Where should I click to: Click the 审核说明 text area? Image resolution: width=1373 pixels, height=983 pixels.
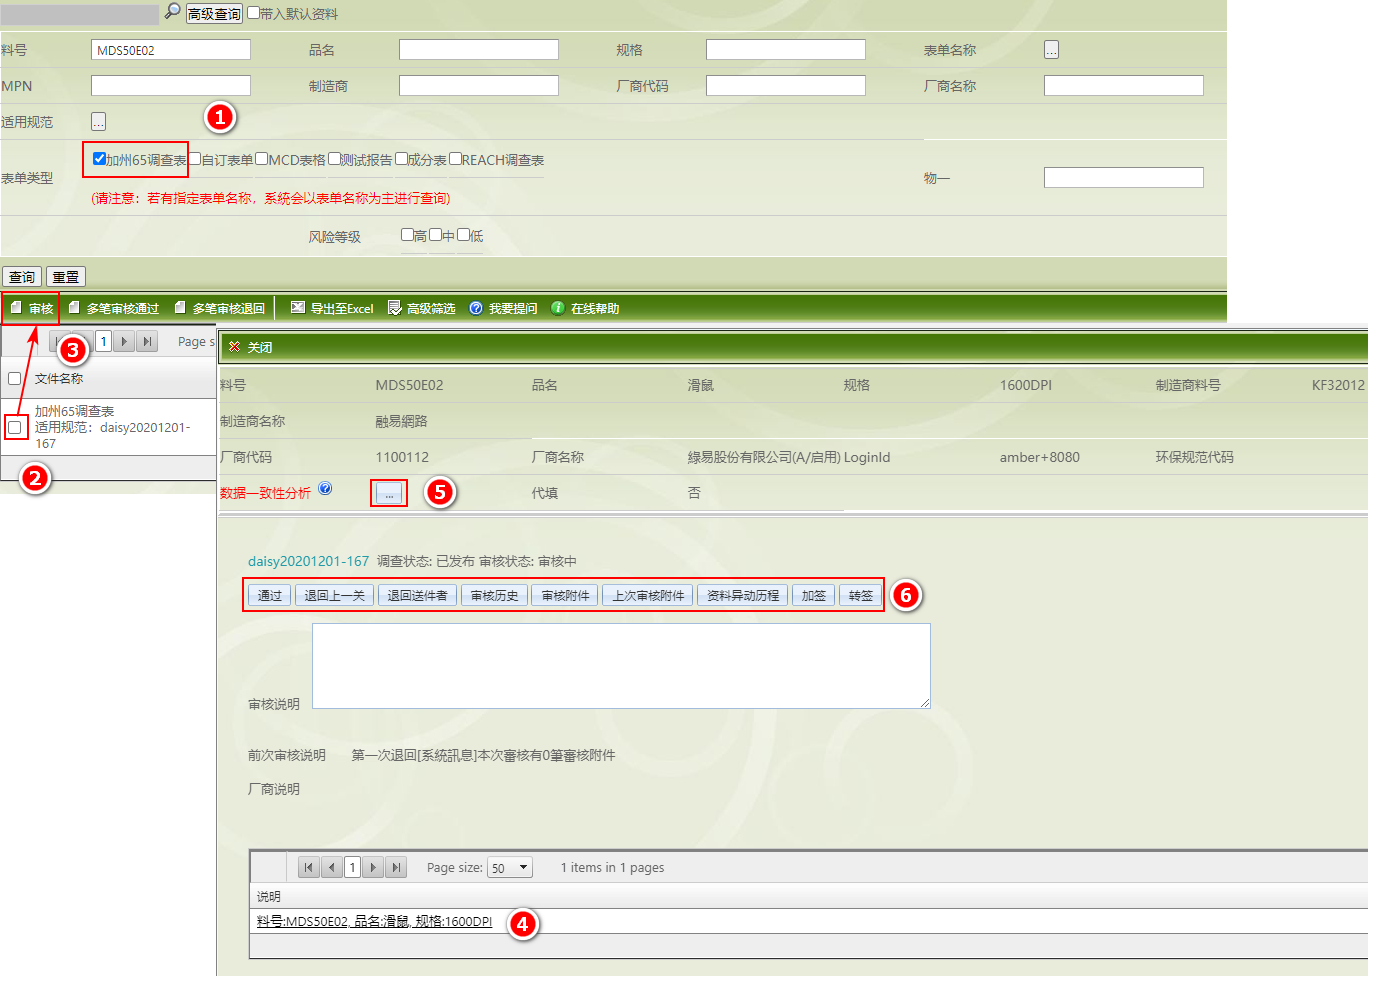(621, 666)
